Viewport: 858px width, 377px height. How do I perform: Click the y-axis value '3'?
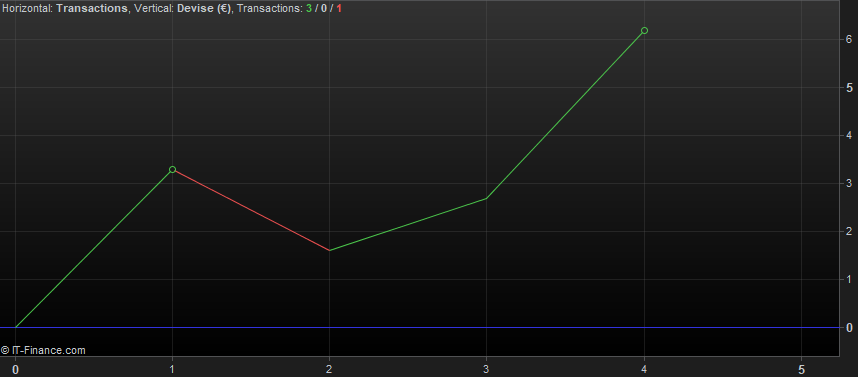[848, 183]
